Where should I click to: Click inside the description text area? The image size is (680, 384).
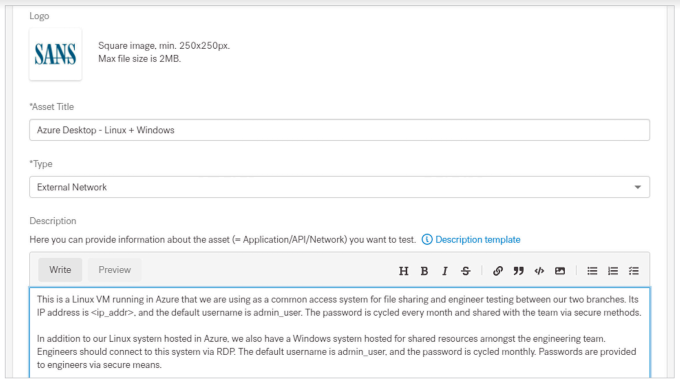click(x=340, y=332)
